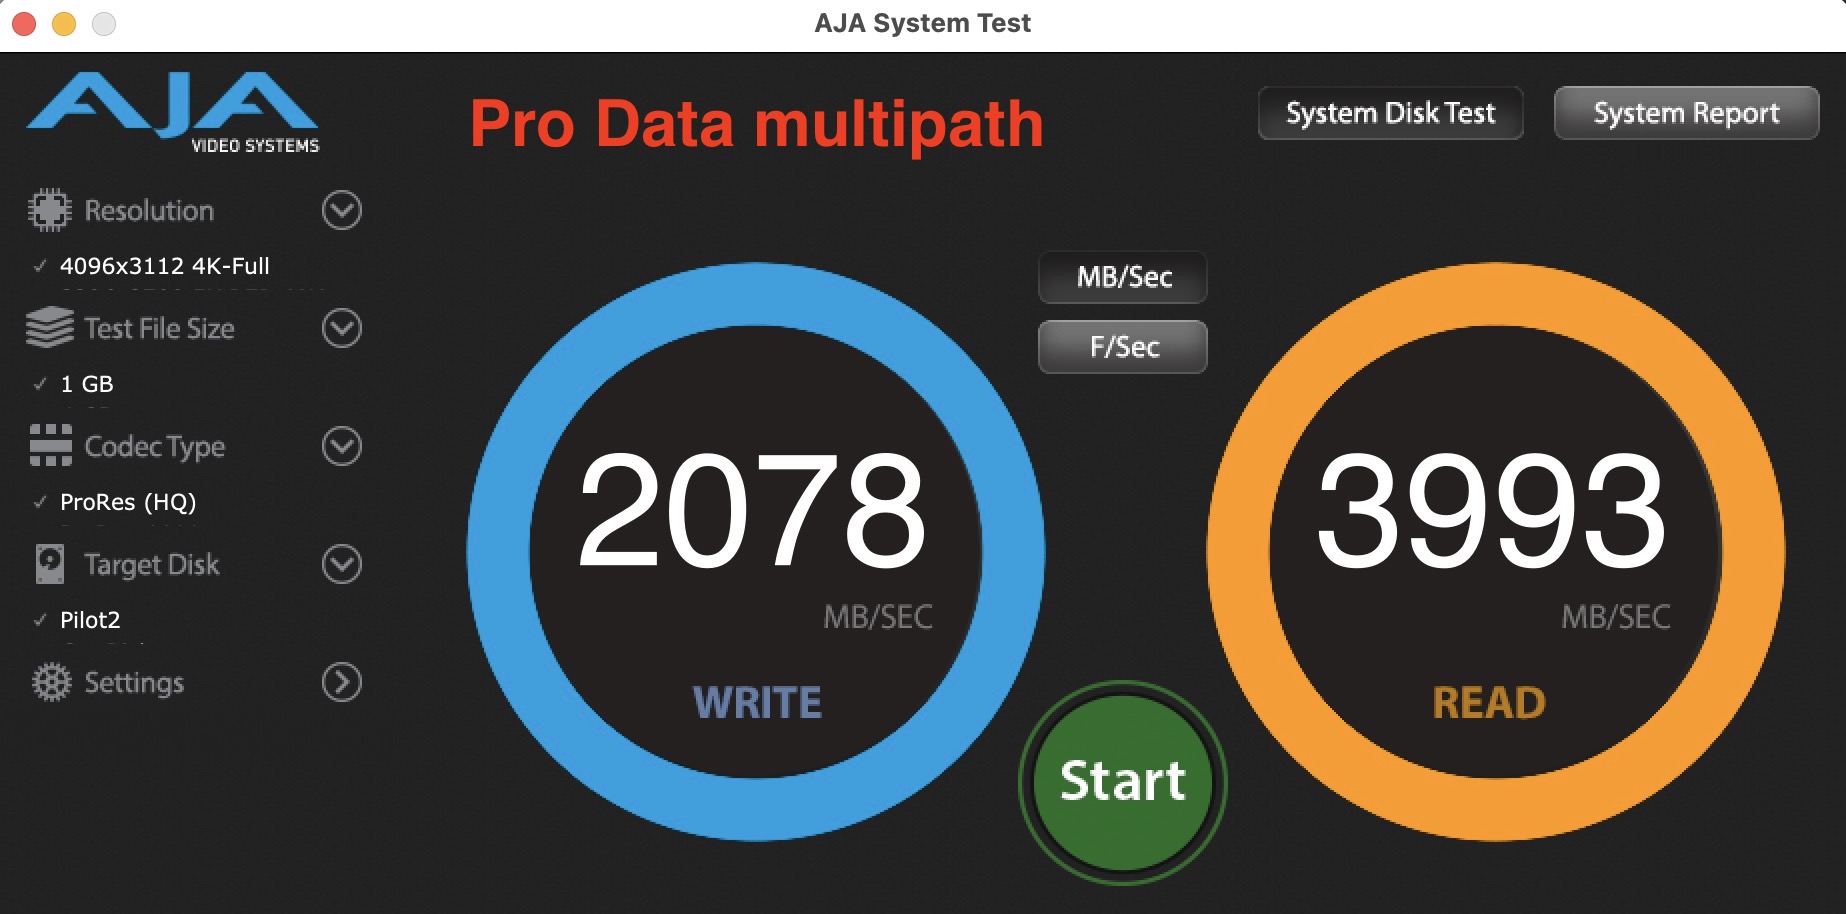Switch units to MB/Sec
The height and width of the screenshot is (914, 1846).
(1123, 277)
